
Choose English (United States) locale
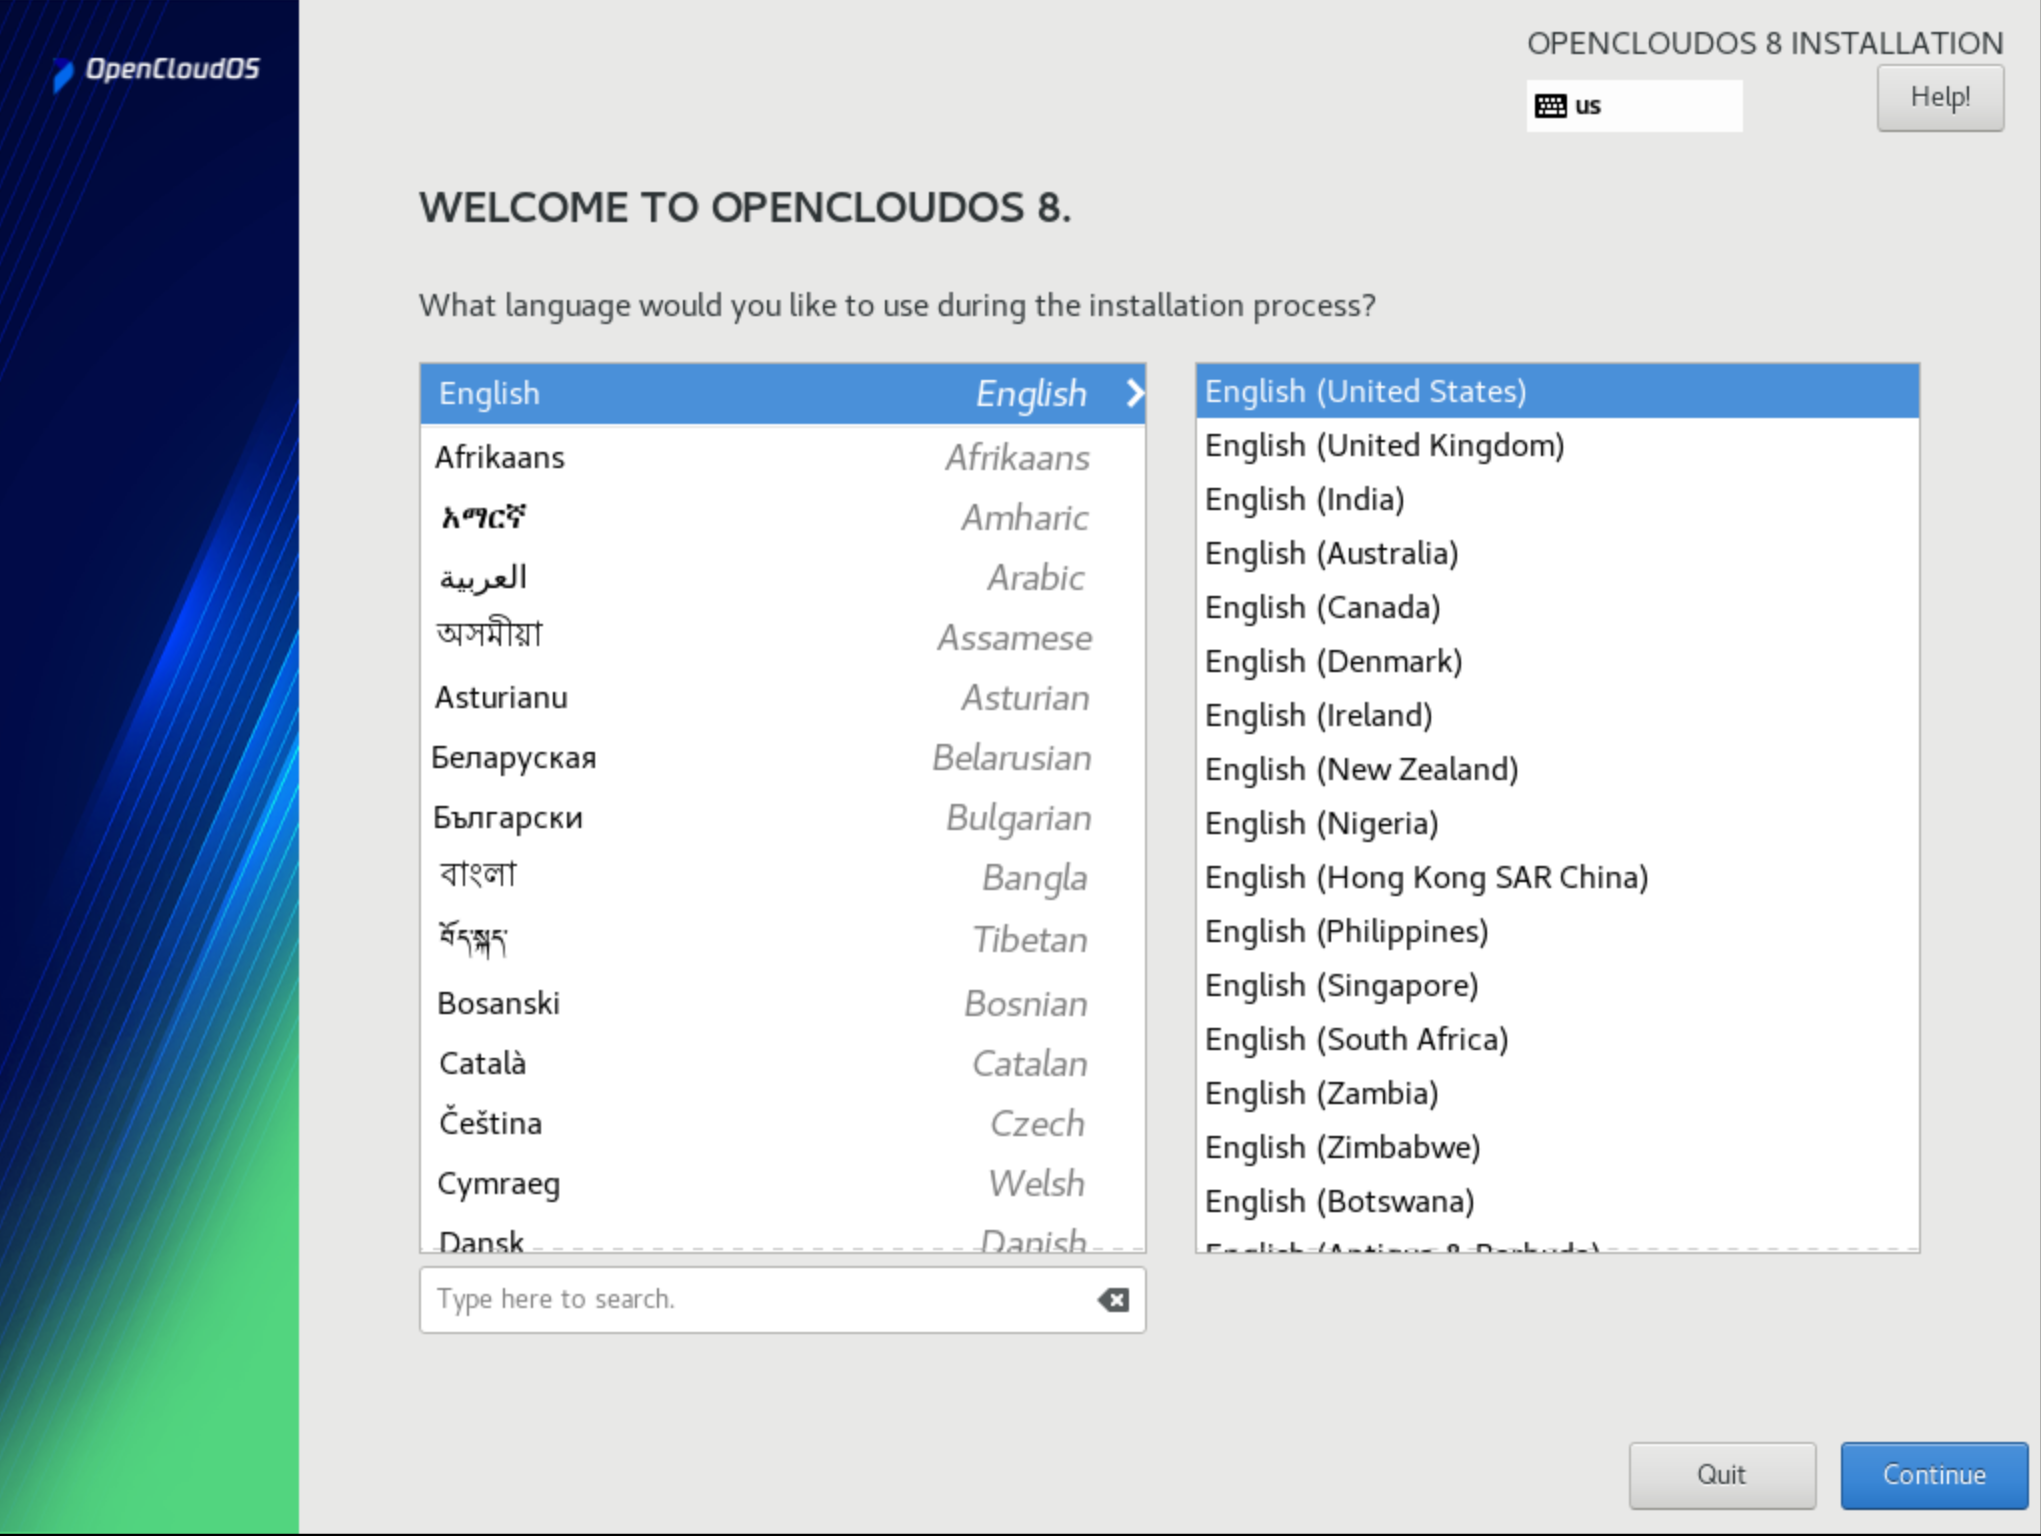coord(1557,391)
